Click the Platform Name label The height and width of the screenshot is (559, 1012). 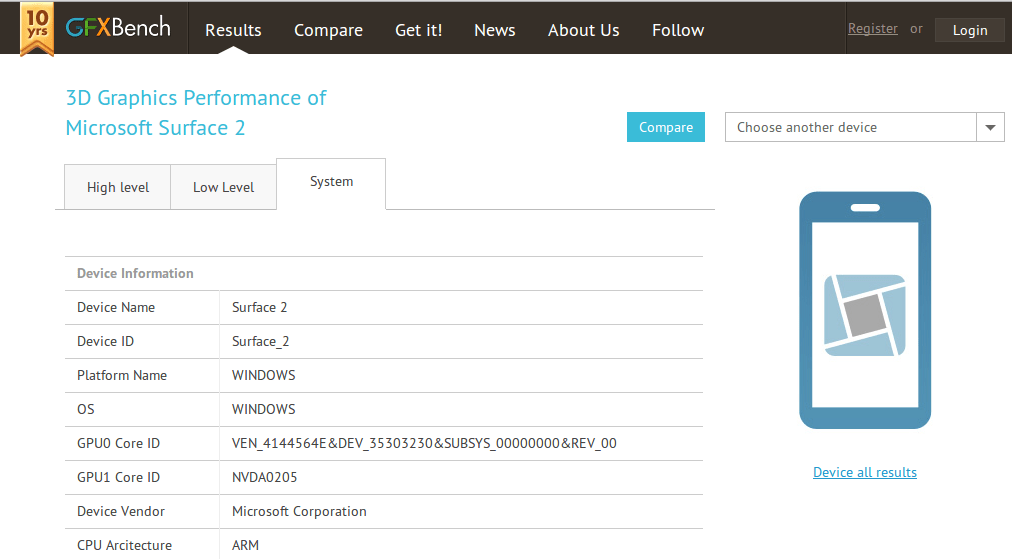click(122, 375)
